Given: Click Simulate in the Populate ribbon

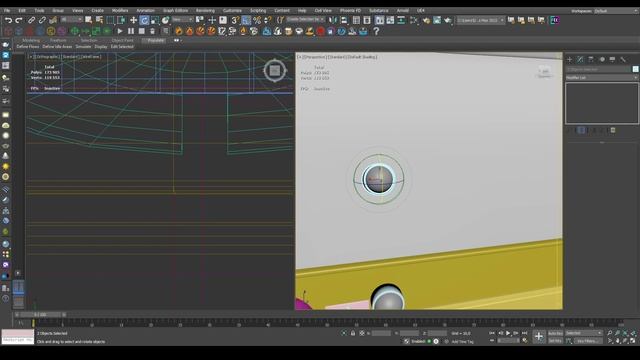Looking at the screenshot, I should [83, 47].
